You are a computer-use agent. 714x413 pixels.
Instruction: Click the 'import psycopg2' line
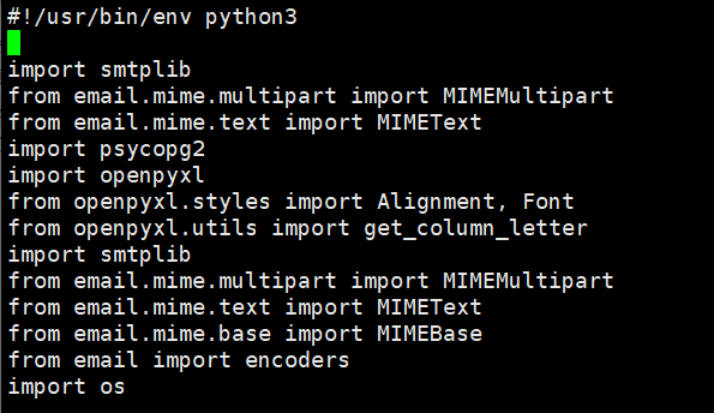tap(106, 149)
